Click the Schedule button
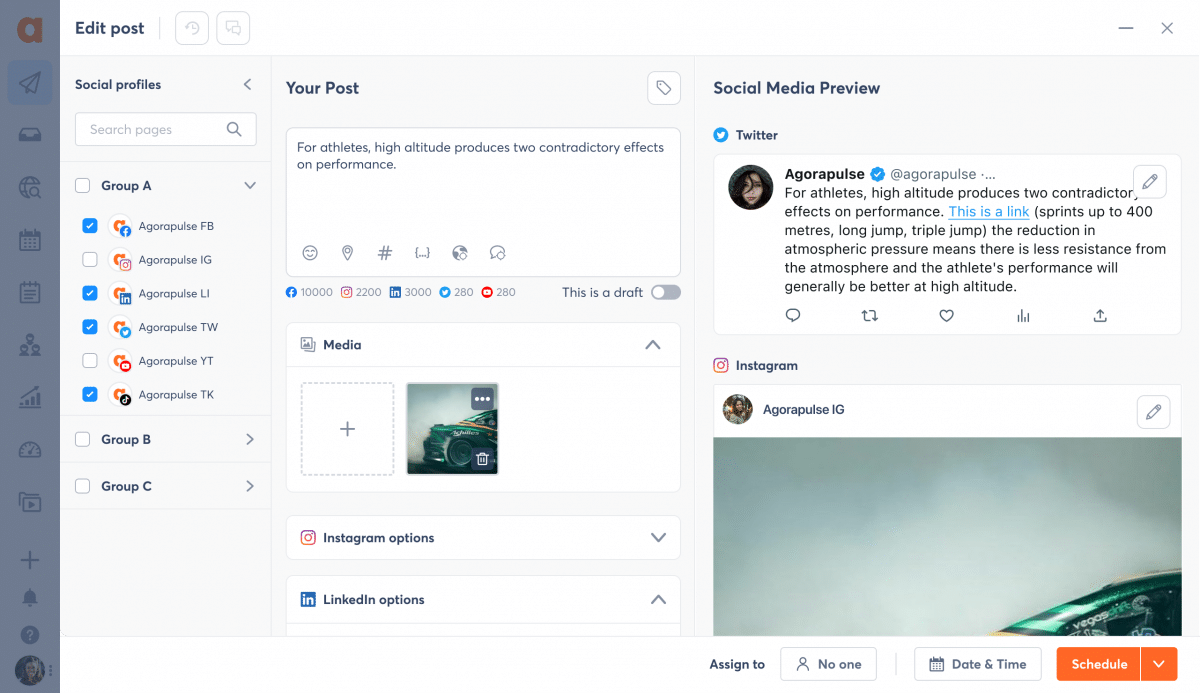Viewport: 1200px width, 693px height. click(x=1099, y=664)
